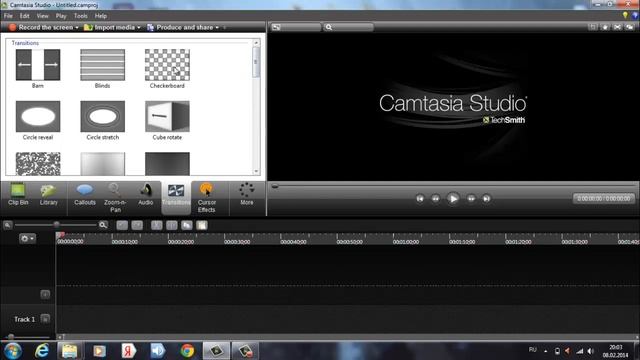Open the timeline settings gear dropdown
The height and width of the screenshot is (360, 640).
point(27,238)
